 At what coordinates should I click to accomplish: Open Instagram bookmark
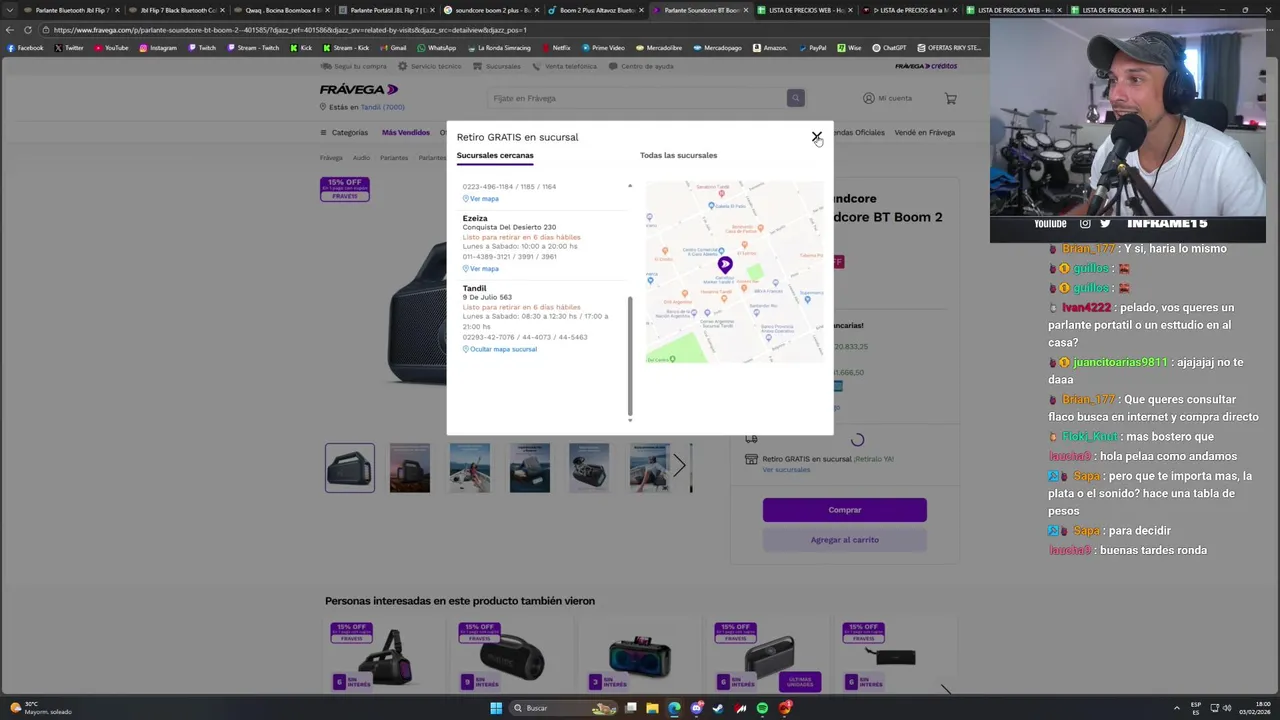(158, 47)
